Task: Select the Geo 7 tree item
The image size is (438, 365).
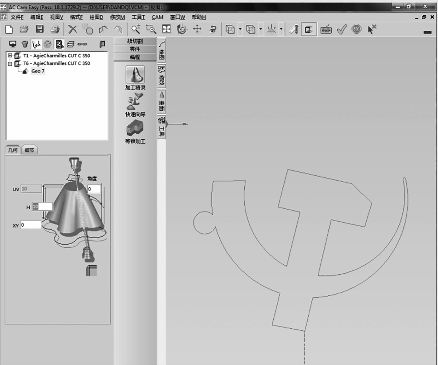Action: [38, 71]
